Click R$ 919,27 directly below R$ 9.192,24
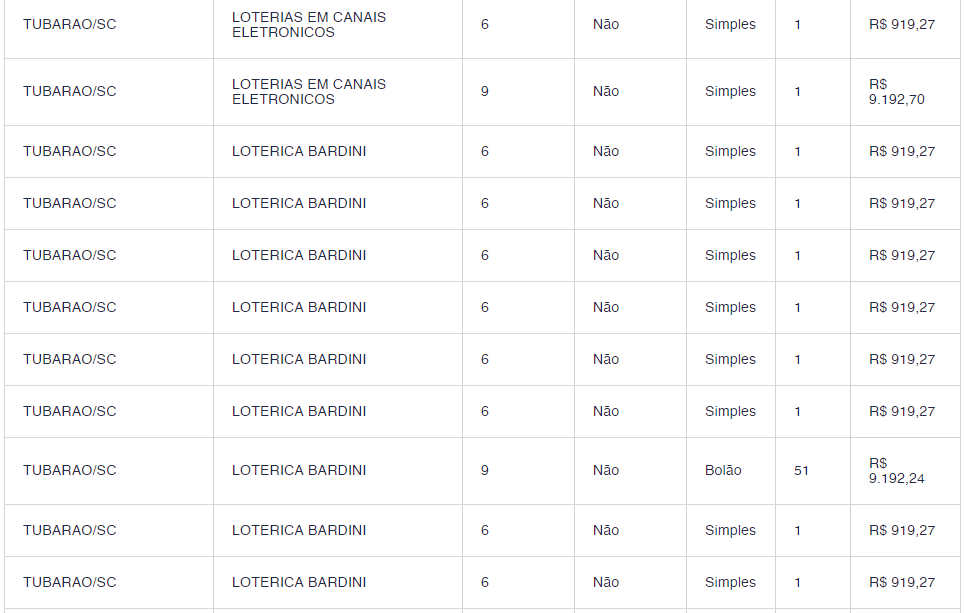This screenshot has width=965, height=613. [x=902, y=531]
